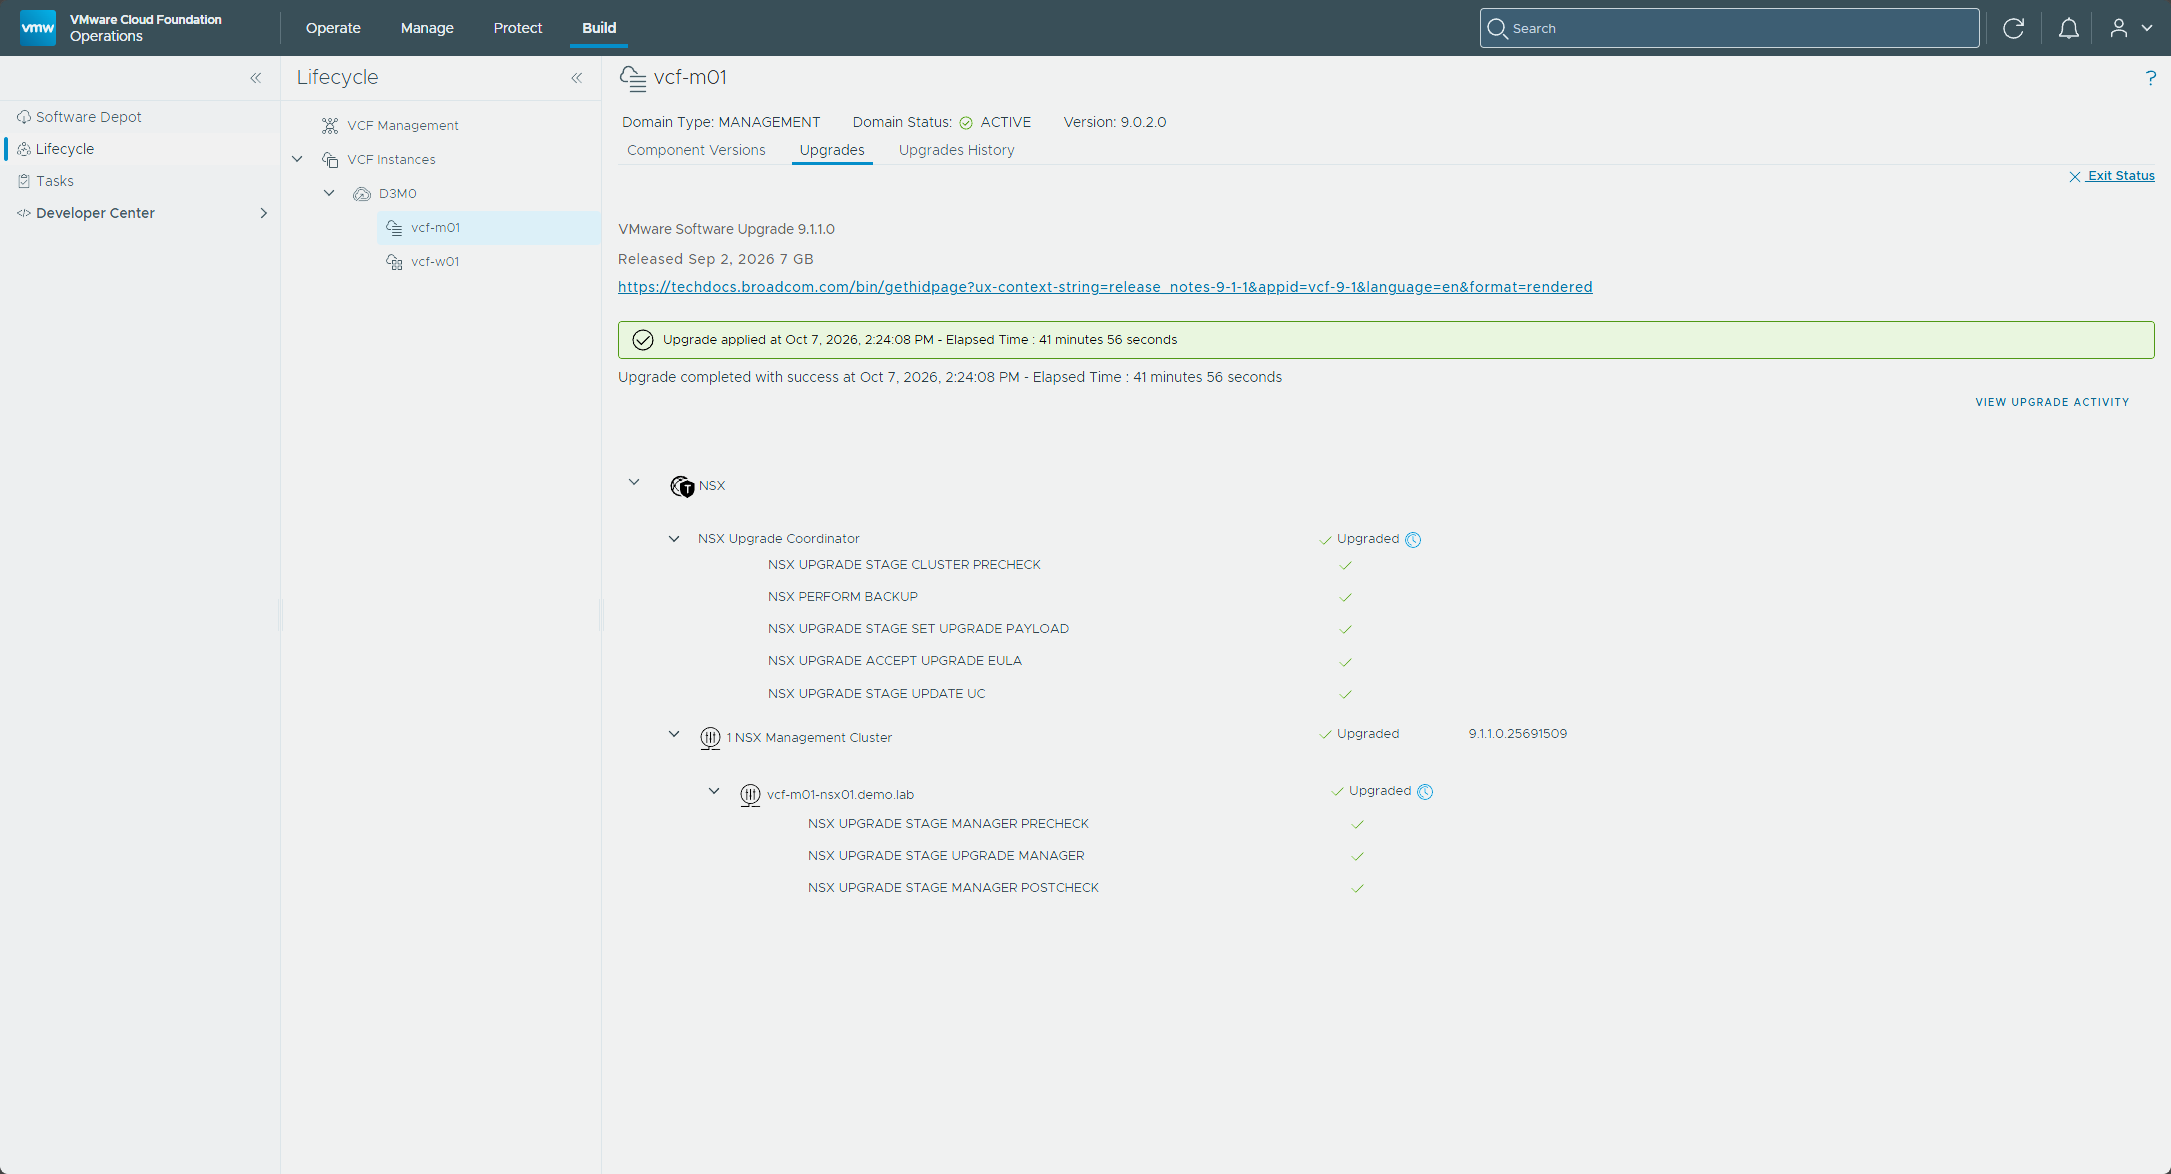The image size is (2171, 1174).
Task: Click the vcf-m01-nsx01.demo.lab node icon
Action: point(750,795)
